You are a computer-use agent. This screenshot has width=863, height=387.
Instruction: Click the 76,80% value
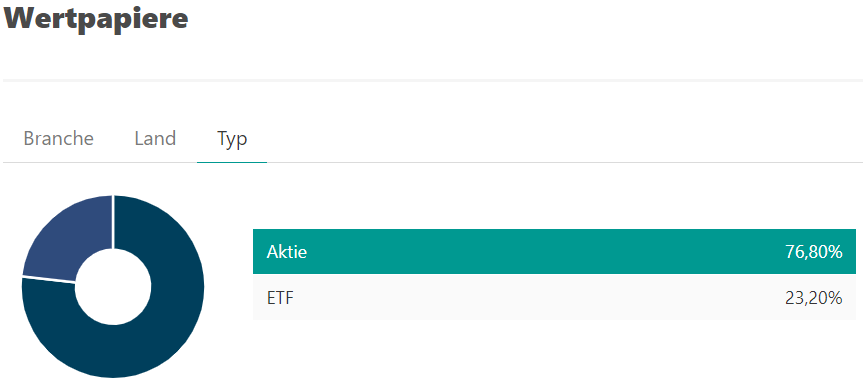(813, 252)
